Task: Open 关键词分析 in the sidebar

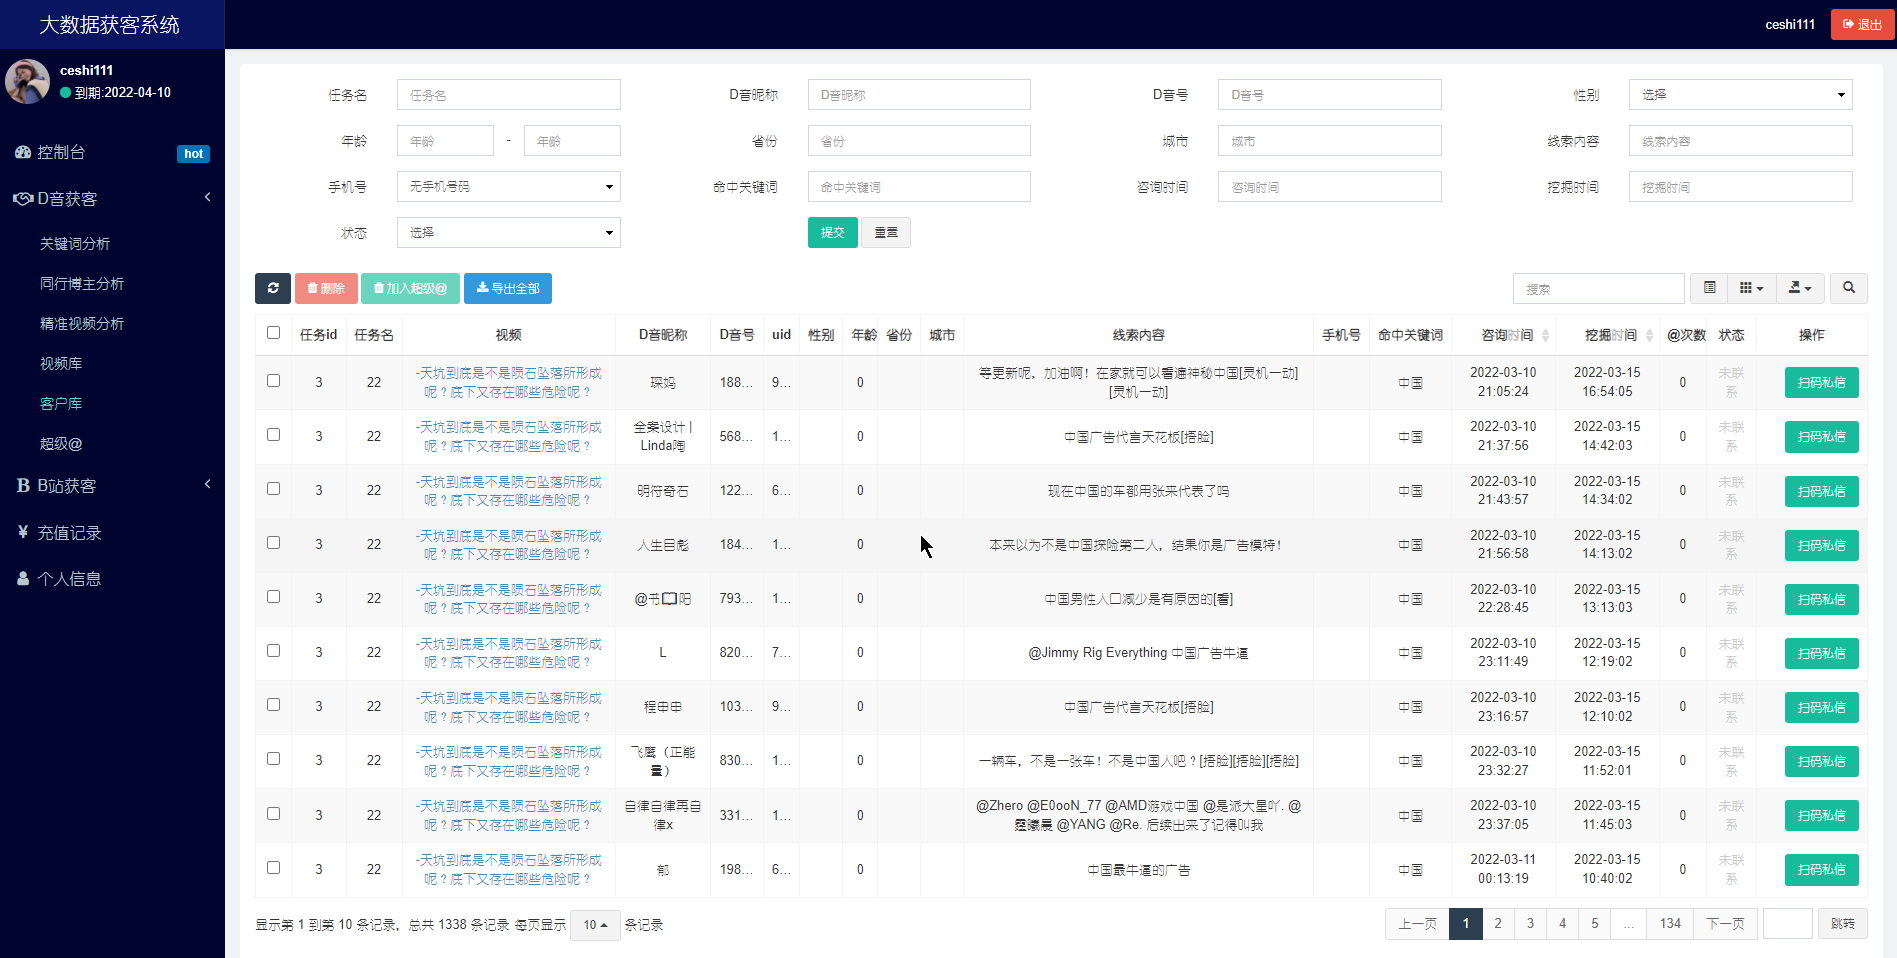Action: pyautogui.click(x=75, y=244)
